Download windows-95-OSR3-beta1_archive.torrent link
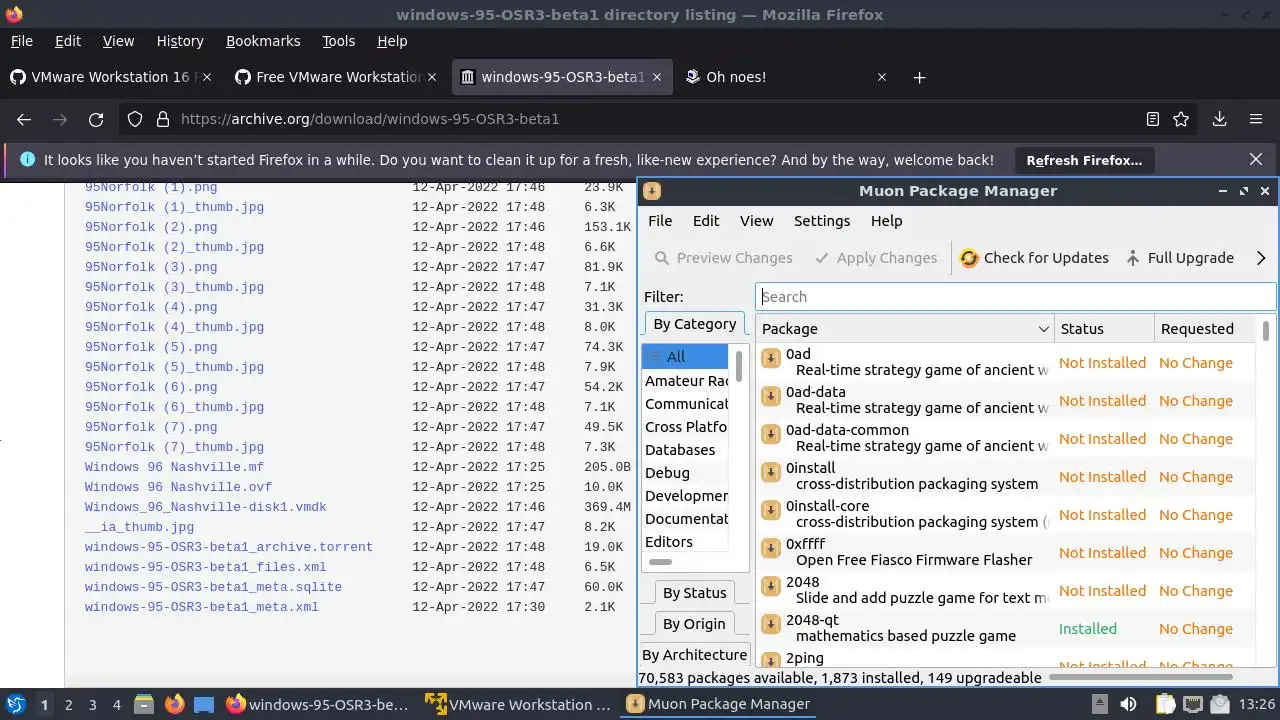The width and height of the screenshot is (1280, 720). (x=229, y=547)
